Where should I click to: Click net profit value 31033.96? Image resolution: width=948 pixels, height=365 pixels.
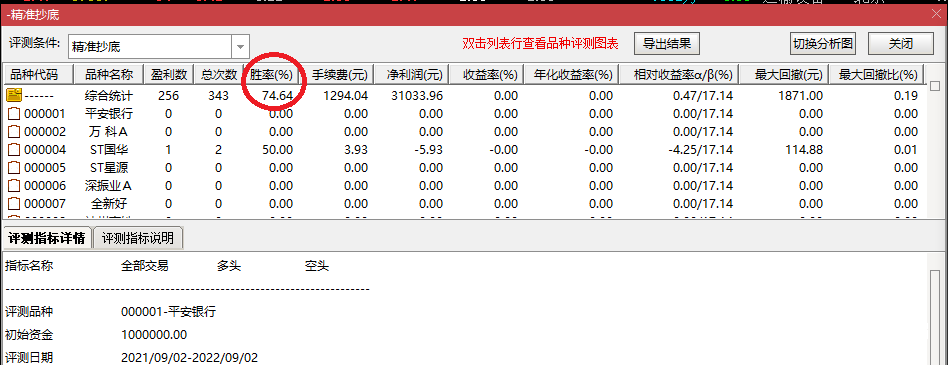tap(417, 95)
